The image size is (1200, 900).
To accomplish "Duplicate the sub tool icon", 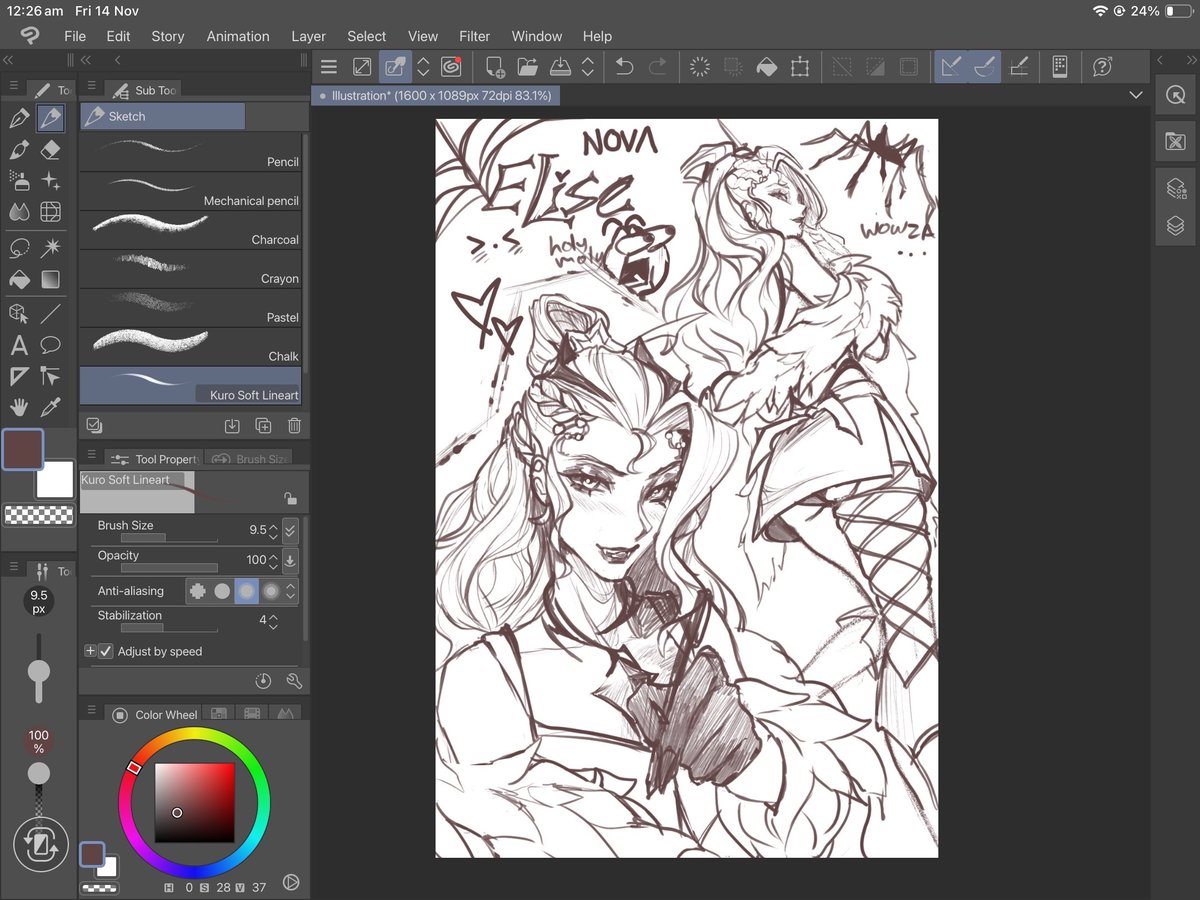I will [263, 425].
